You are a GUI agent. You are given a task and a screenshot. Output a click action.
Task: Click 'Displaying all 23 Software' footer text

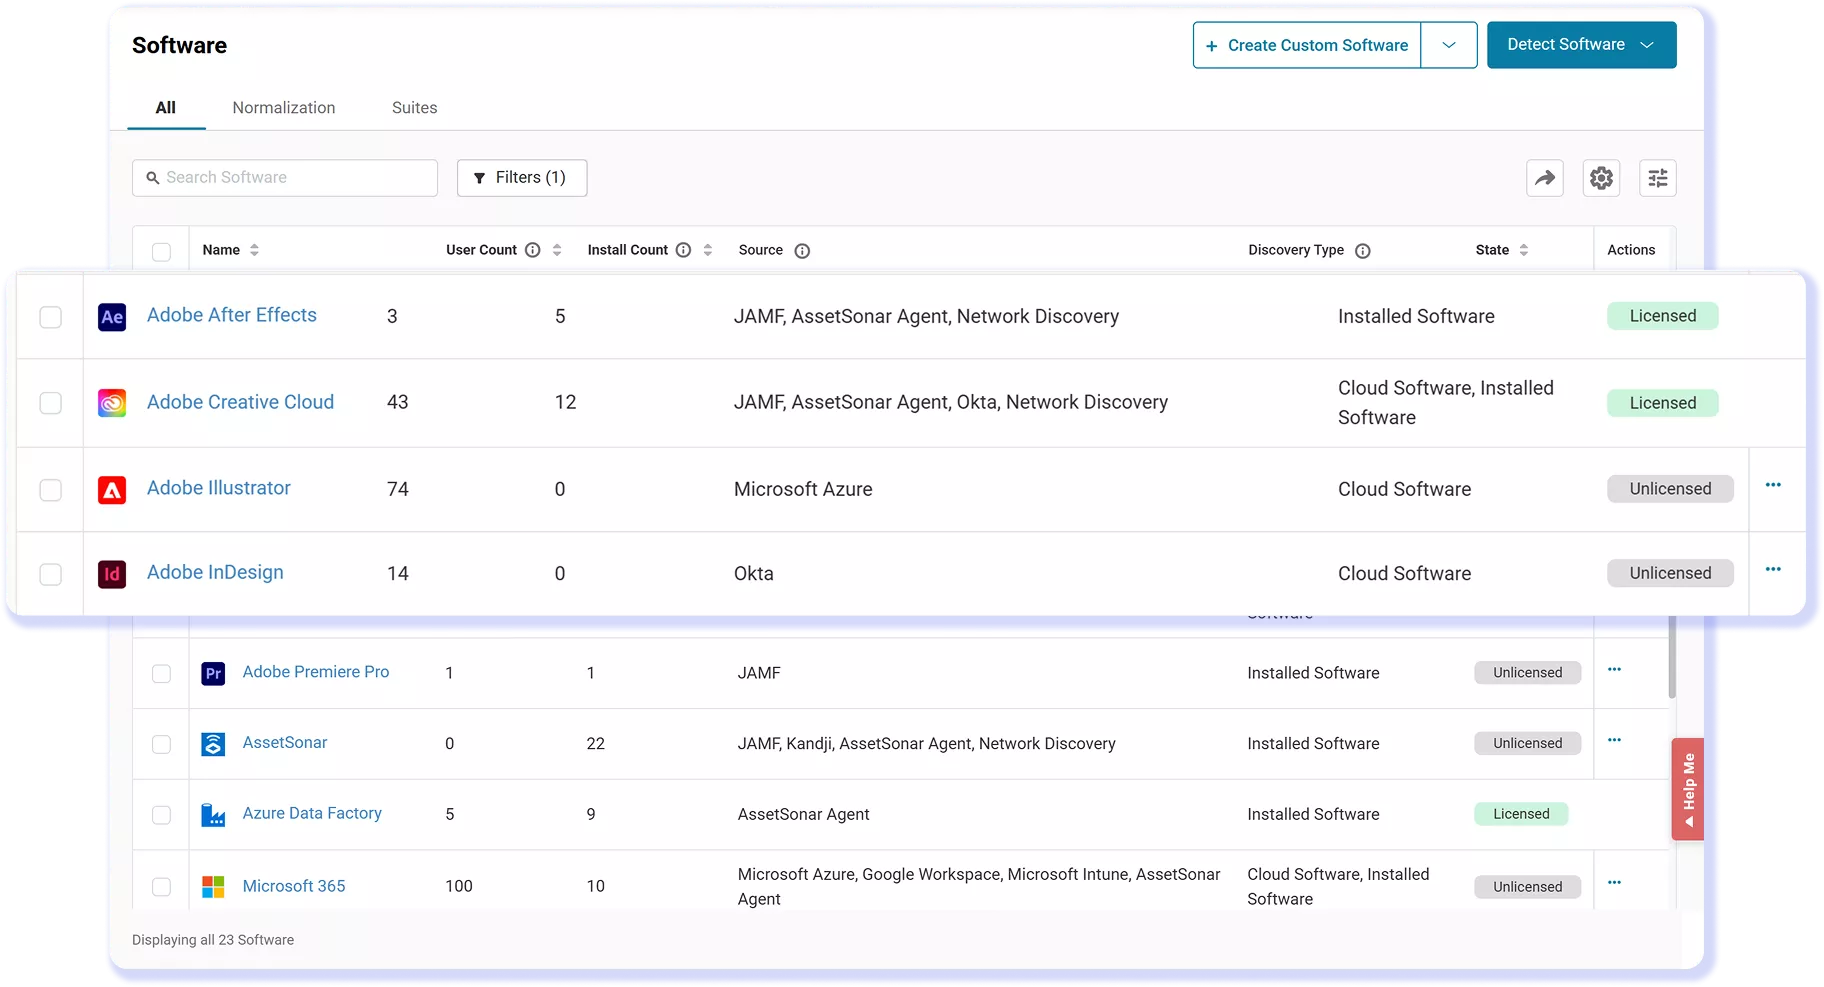[213, 940]
